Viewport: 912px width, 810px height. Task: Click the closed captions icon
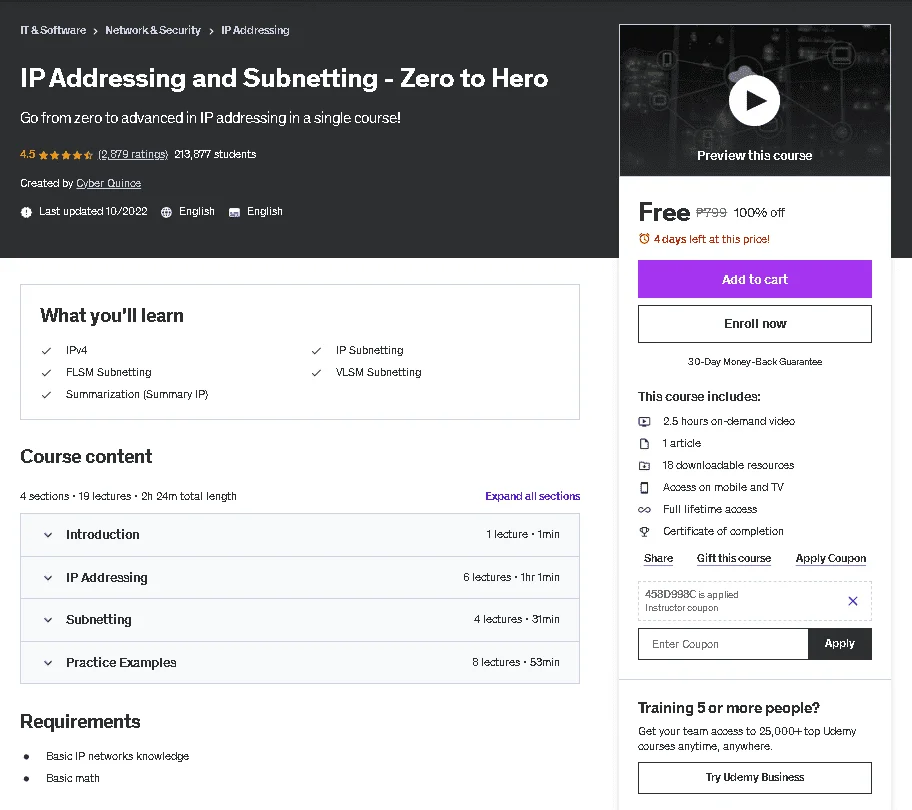tap(234, 212)
